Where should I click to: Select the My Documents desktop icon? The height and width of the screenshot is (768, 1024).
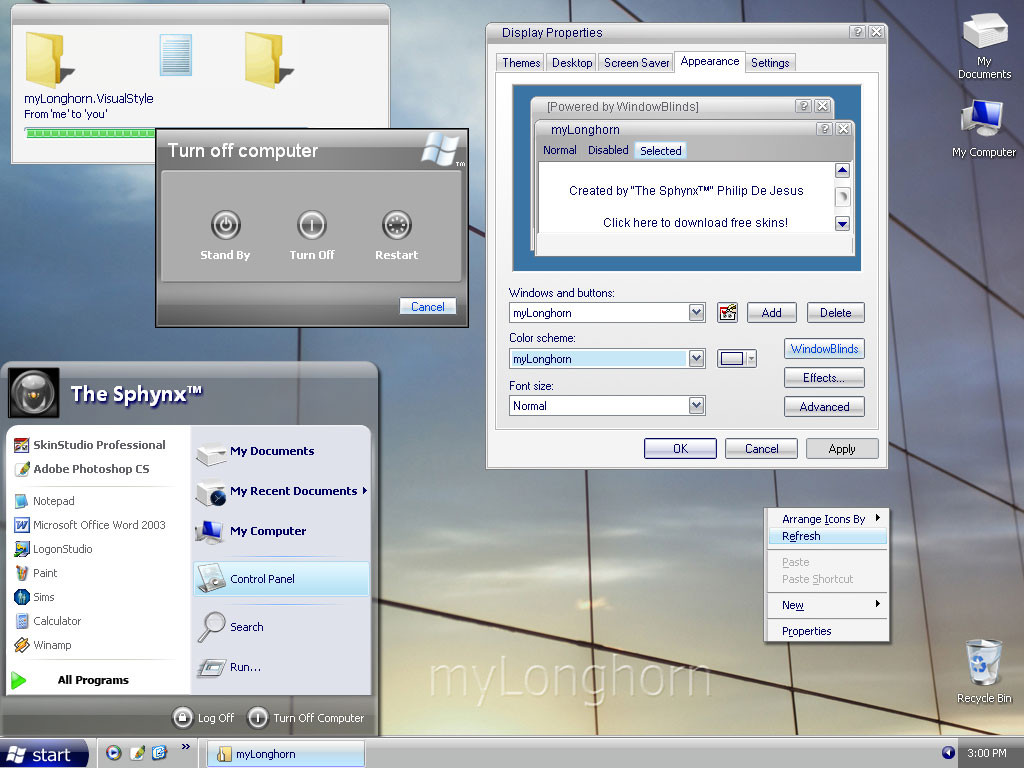[984, 47]
